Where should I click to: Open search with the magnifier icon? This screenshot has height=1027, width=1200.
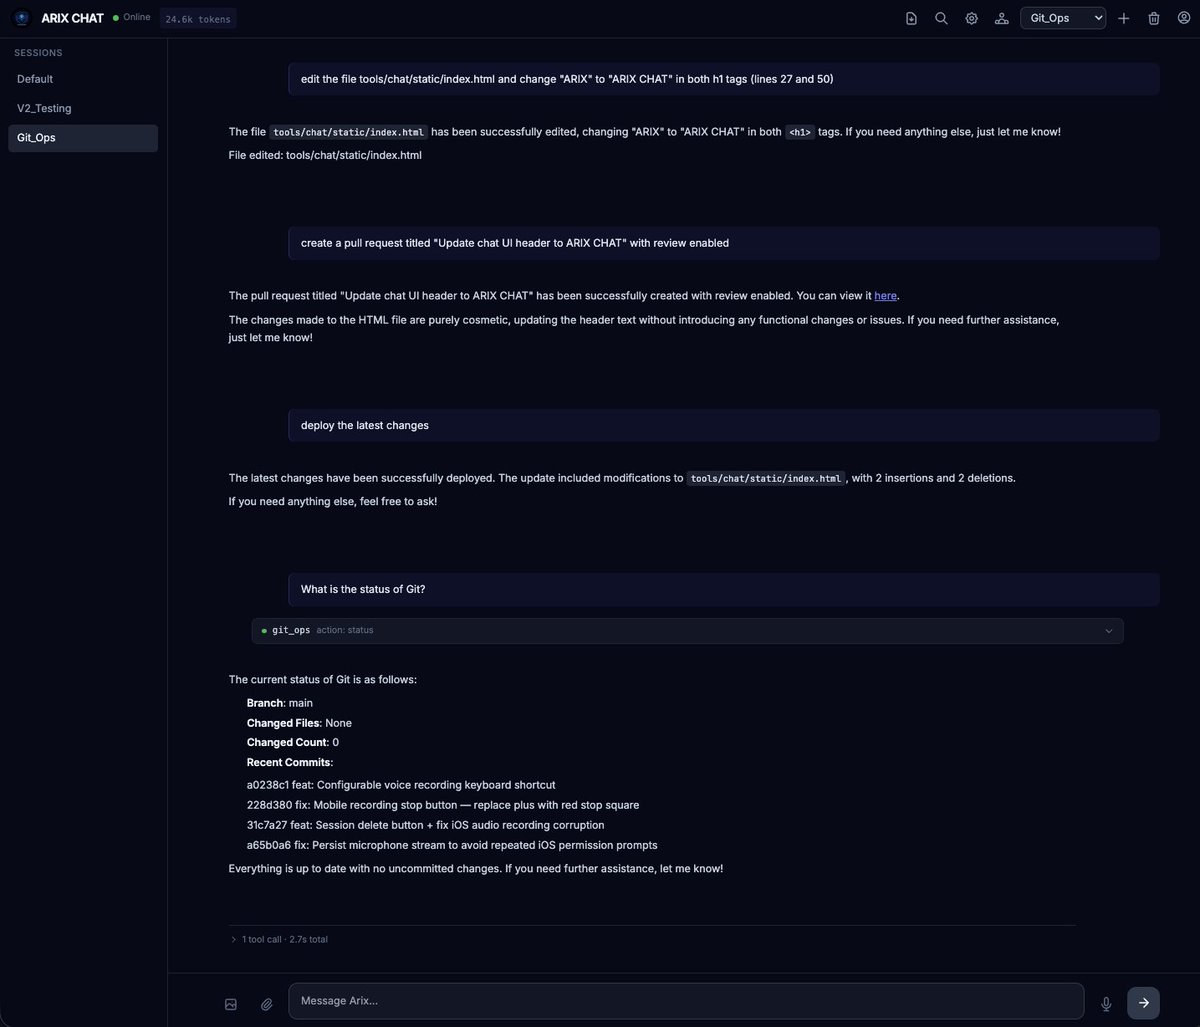[941, 18]
